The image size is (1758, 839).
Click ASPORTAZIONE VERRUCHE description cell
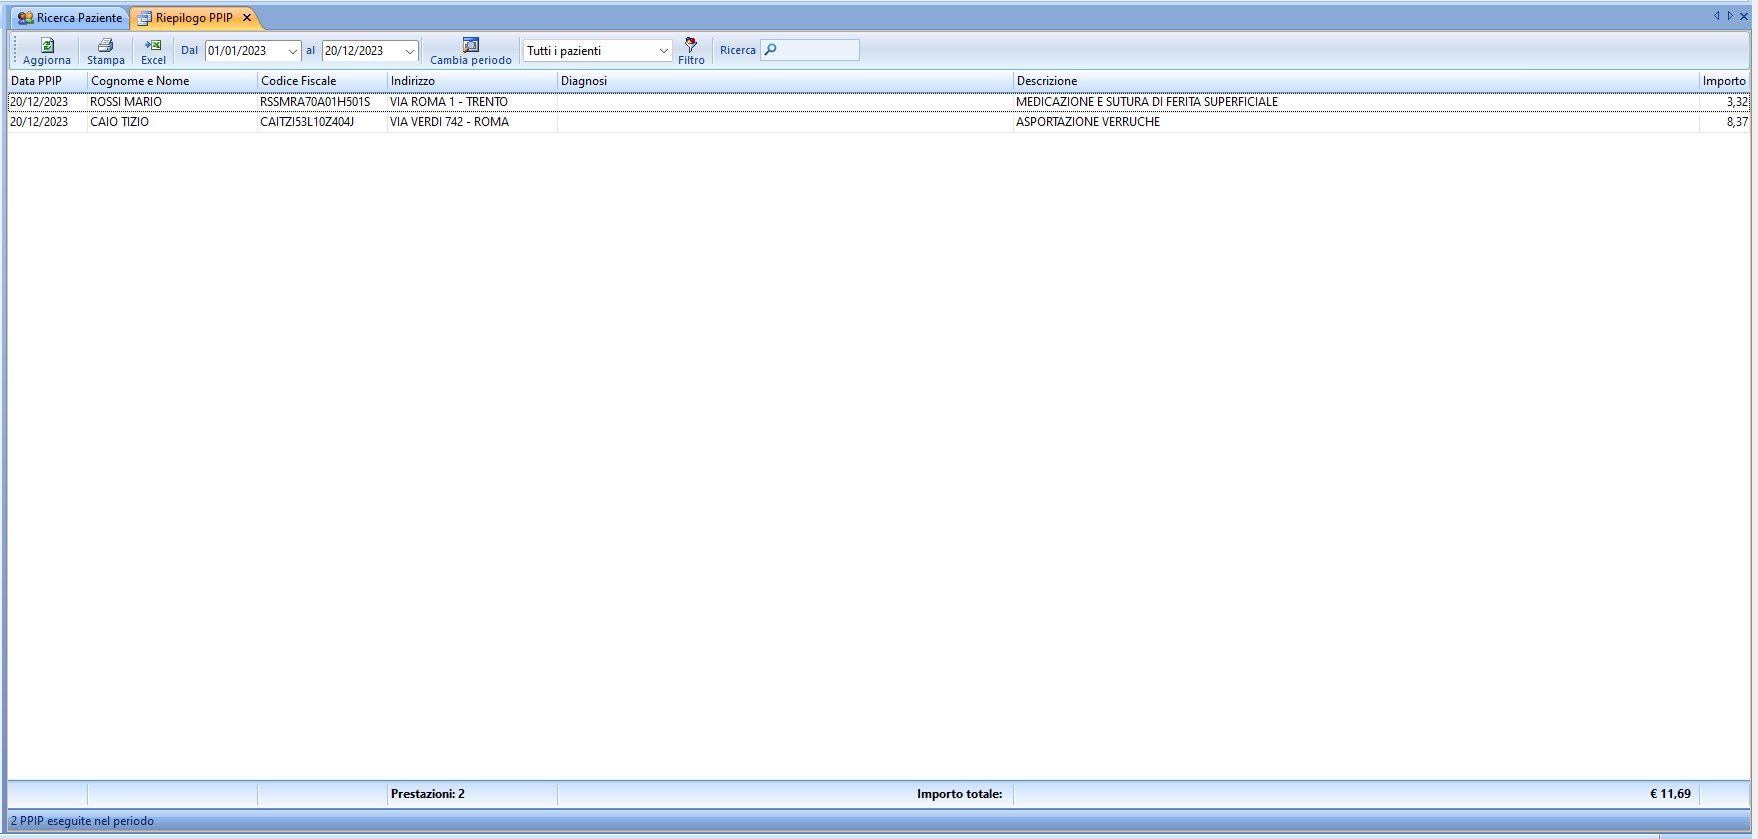coord(1356,122)
